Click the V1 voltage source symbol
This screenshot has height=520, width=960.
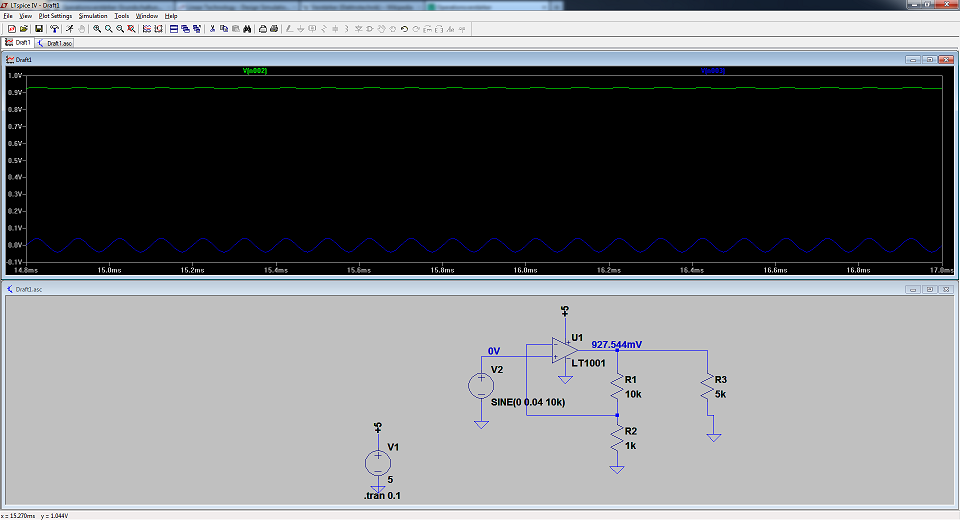(378, 463)
